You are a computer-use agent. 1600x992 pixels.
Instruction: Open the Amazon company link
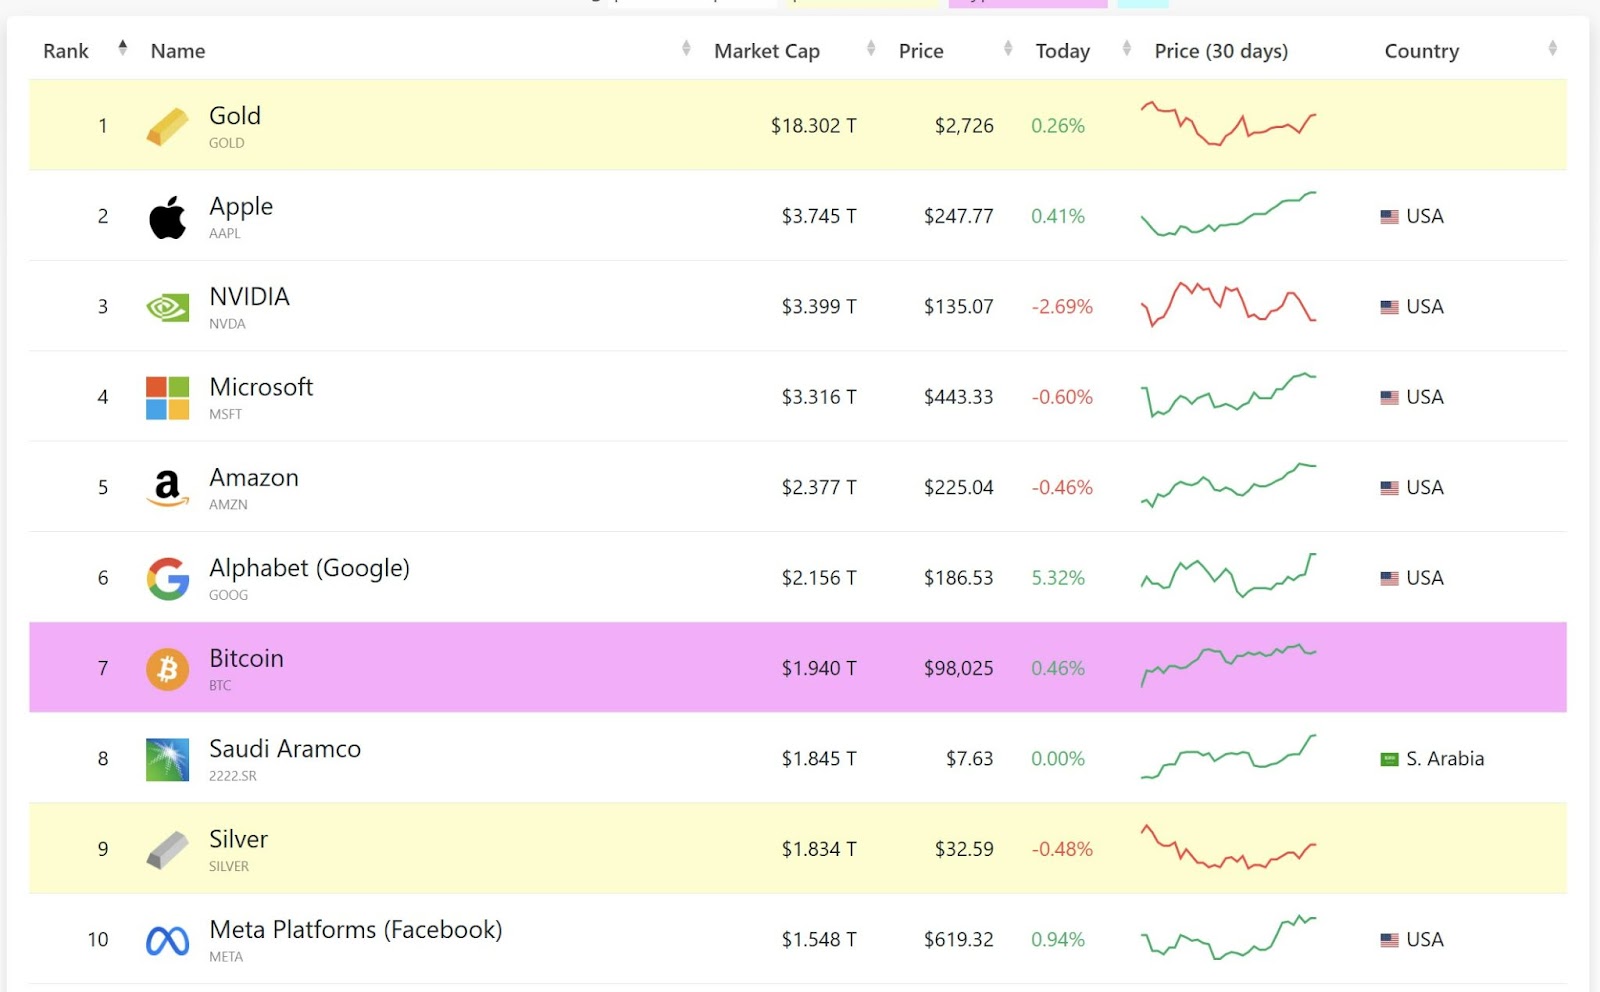coord(254,478)
